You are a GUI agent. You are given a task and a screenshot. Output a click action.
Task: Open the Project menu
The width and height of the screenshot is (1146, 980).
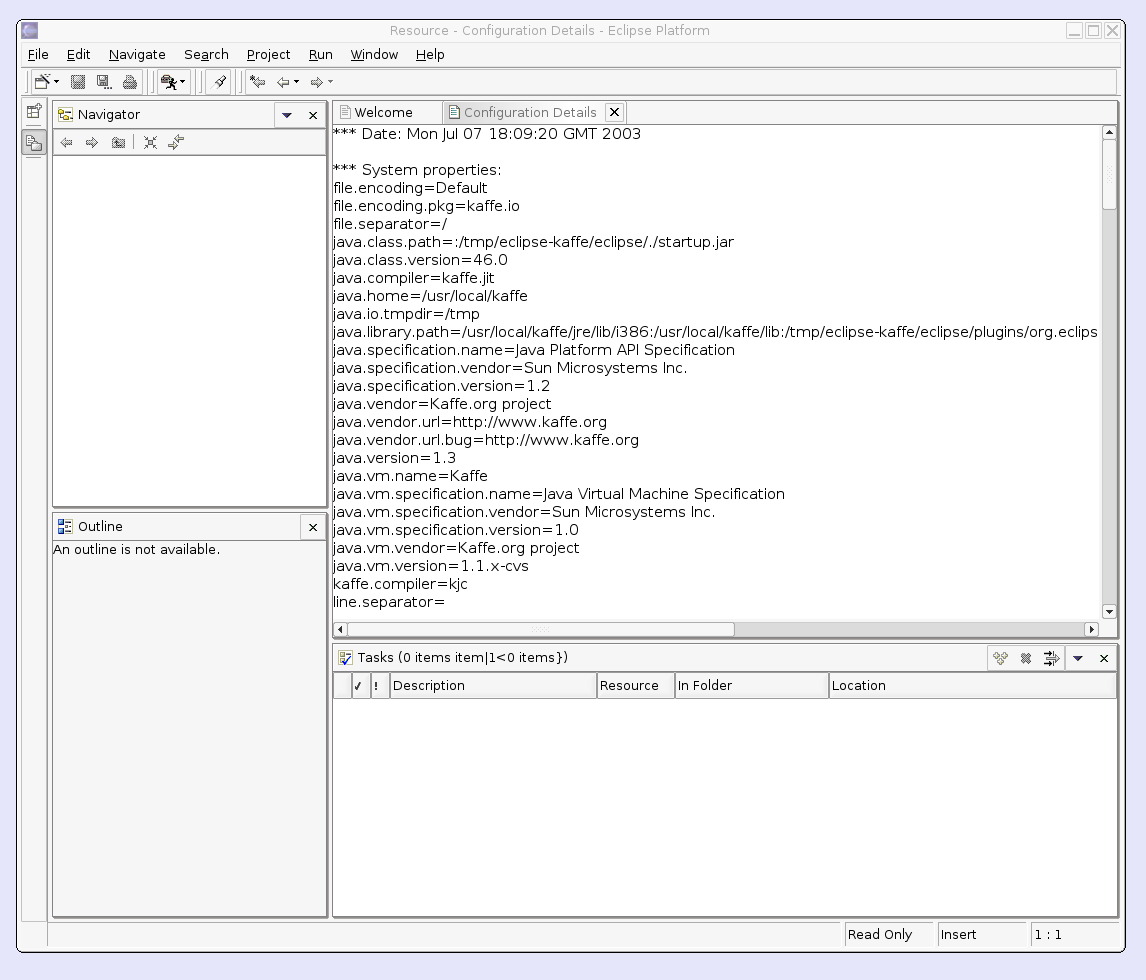point(268,55)
